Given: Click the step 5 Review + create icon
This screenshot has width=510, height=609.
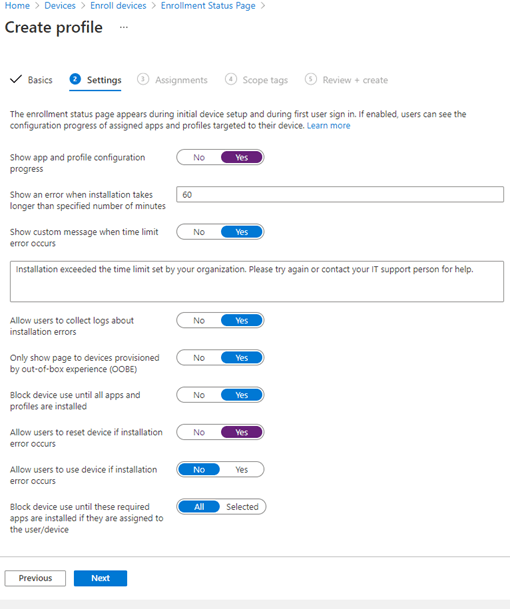Looking at the screenshot, I should click(311, 79).
